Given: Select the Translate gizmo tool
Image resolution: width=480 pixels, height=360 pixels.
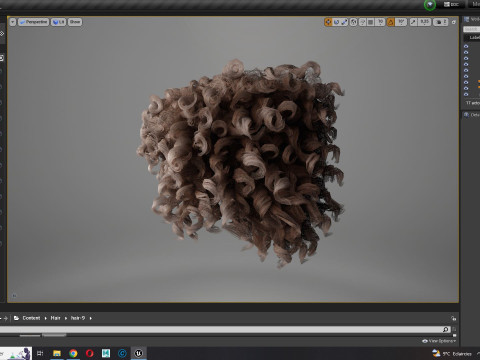Looking at the screenshot, I should [x=328, y=22].
